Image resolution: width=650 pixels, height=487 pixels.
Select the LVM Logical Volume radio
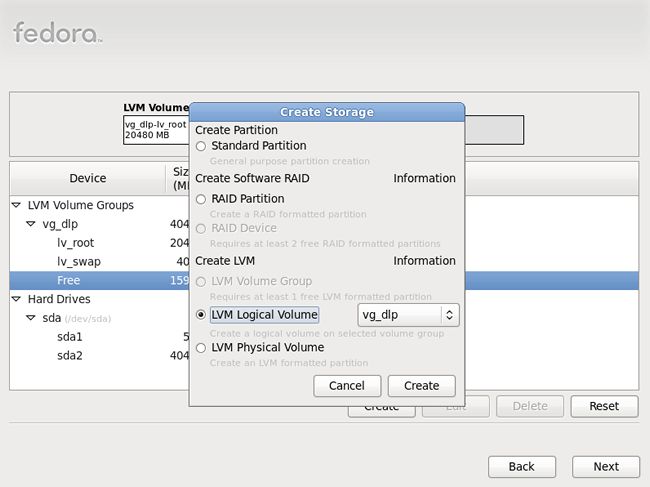coord(201,315)
